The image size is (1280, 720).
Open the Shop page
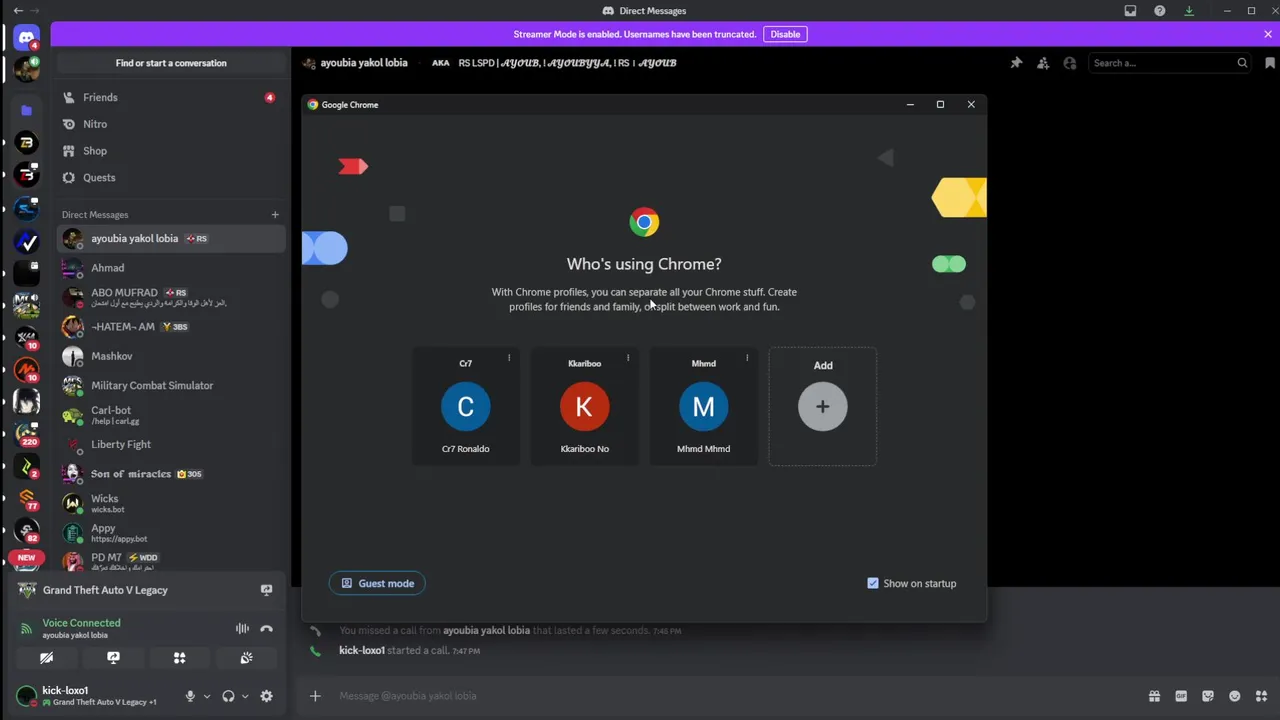tap(171, 151)
